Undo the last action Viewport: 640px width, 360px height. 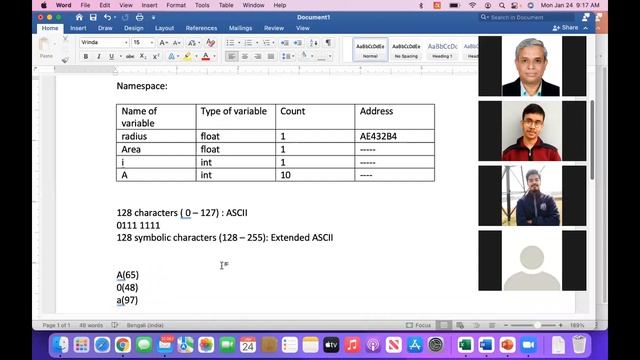(x=107, y=17)
